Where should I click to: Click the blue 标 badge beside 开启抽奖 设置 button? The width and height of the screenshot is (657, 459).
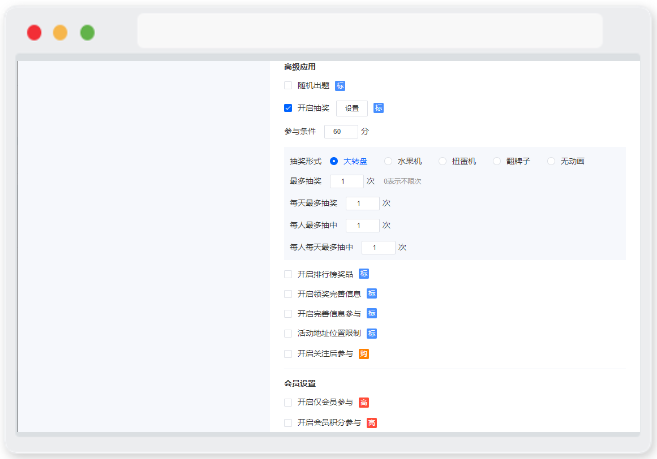click(x=378, y=108)
